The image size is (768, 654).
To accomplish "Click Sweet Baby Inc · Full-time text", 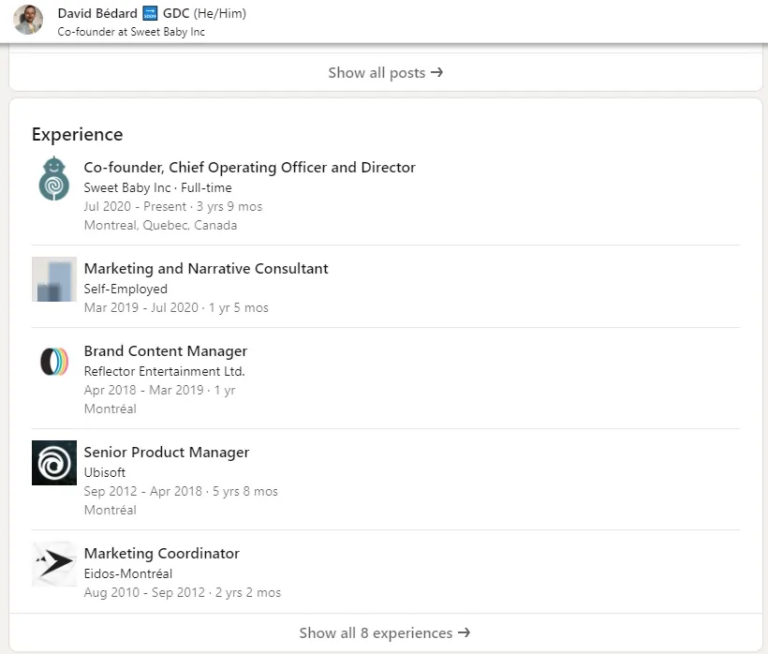I will point(158,188).
